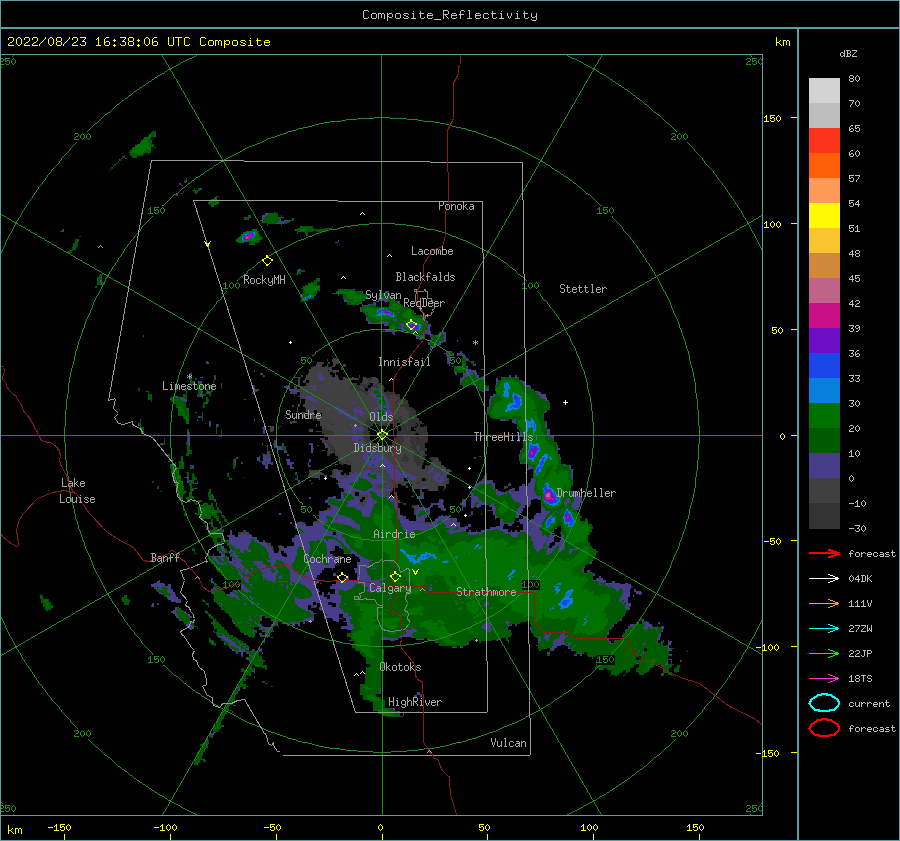Viewport: 900px width, 841px height.
Task: Click the ThreeHills map label
Action: (503, 437)
